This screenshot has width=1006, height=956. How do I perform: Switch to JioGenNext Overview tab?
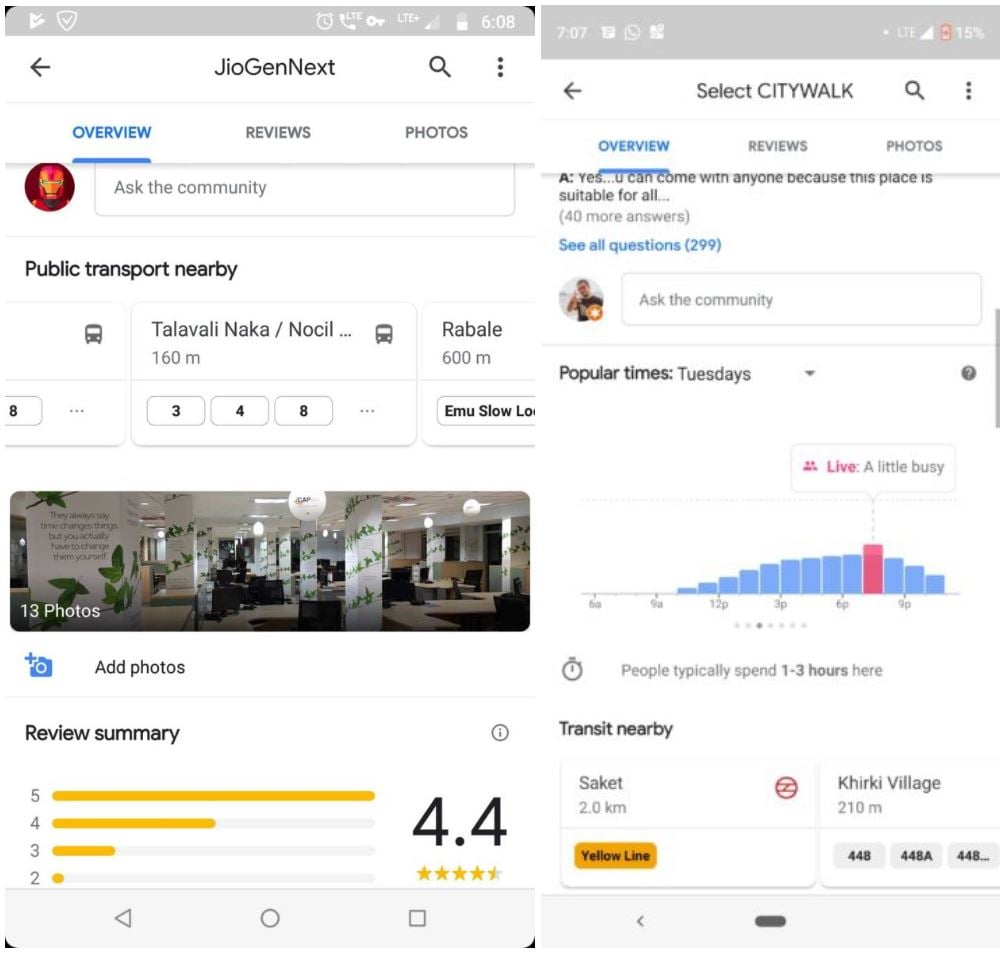[x=112, y=133]
